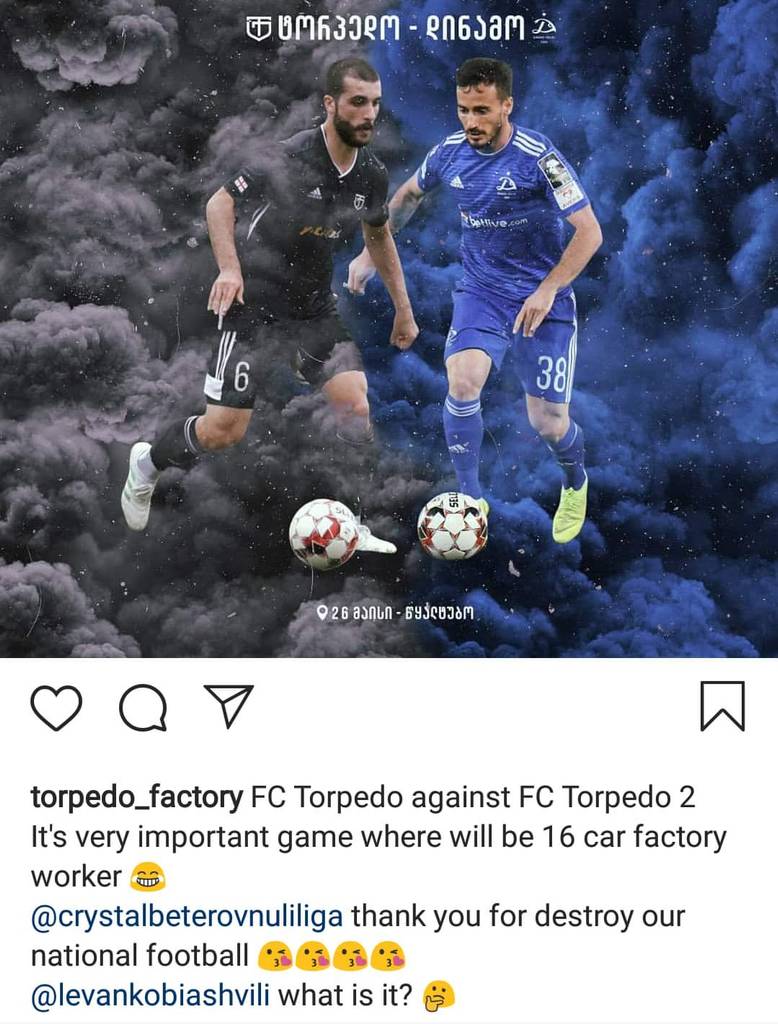
Task: Click the football at the blue player's feet
Action: point(453,526)
